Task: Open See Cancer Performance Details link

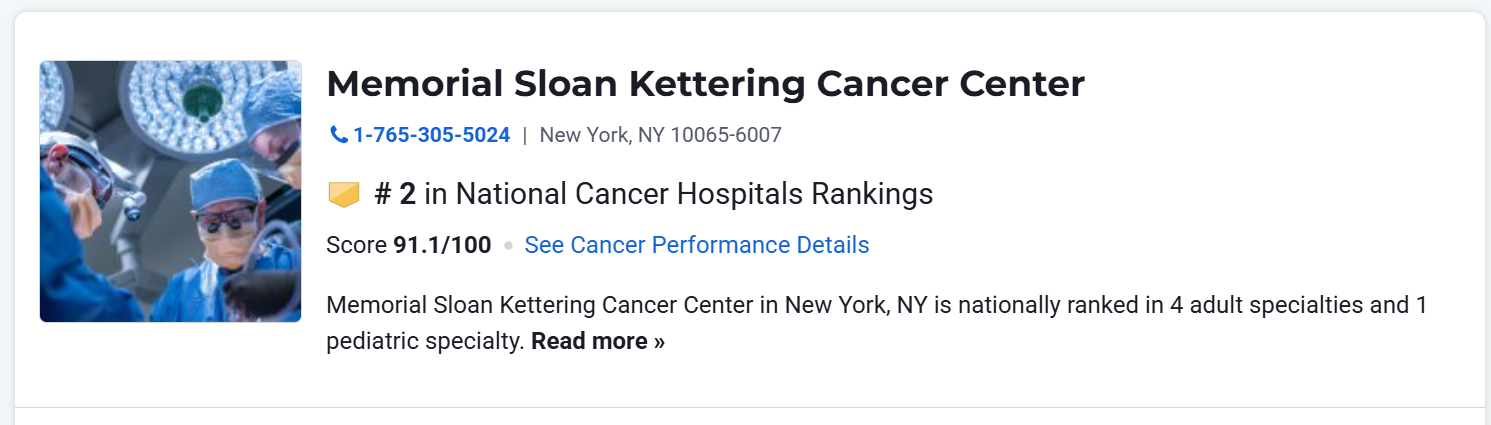Action: 696,245
